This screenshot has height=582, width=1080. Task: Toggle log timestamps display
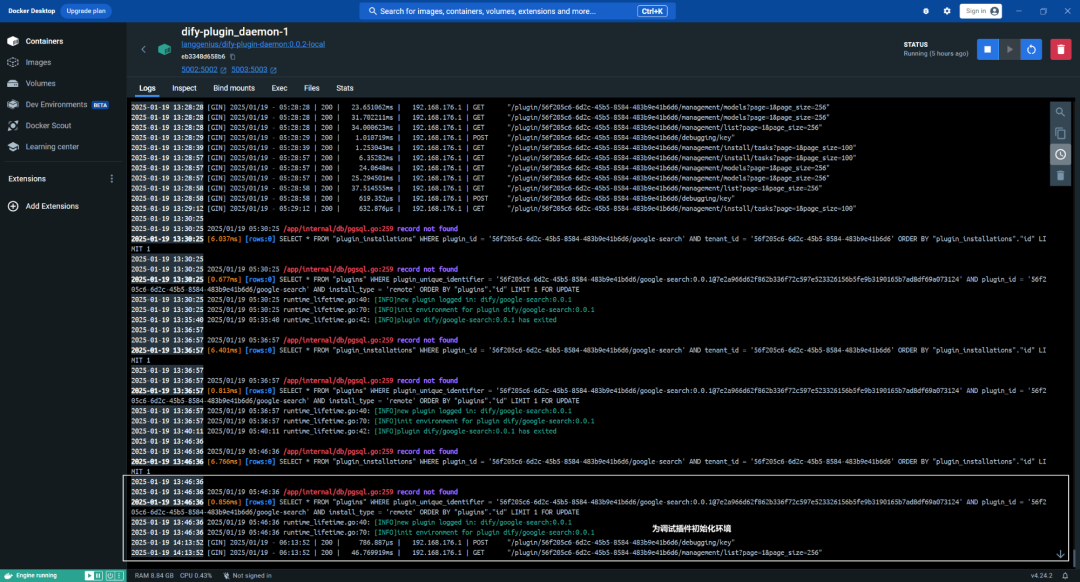coord(1060,155)
